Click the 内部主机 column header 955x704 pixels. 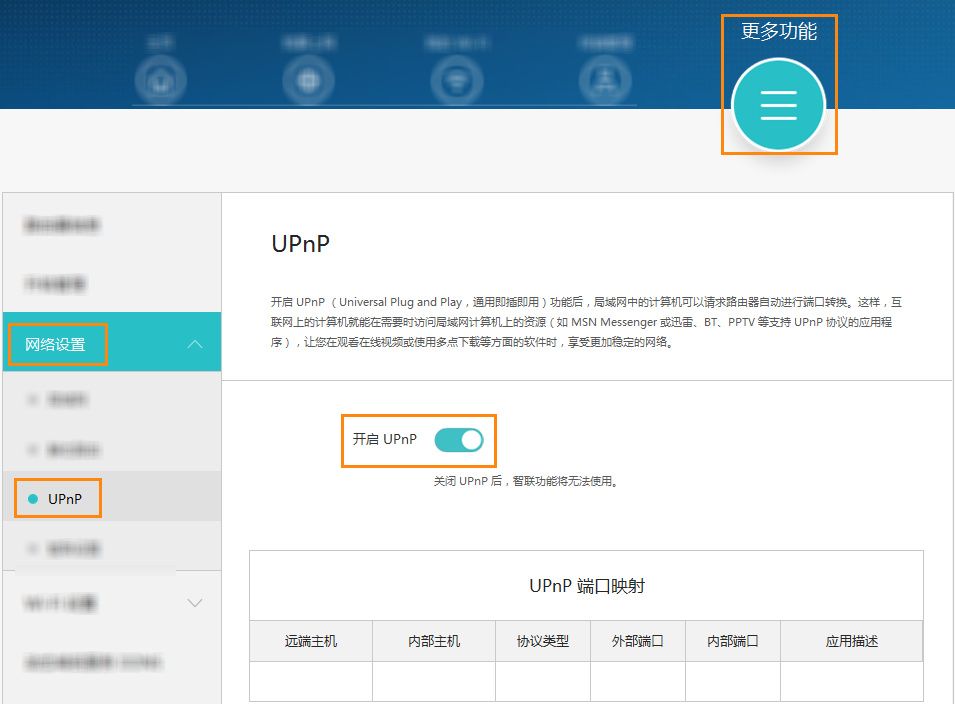434,641
